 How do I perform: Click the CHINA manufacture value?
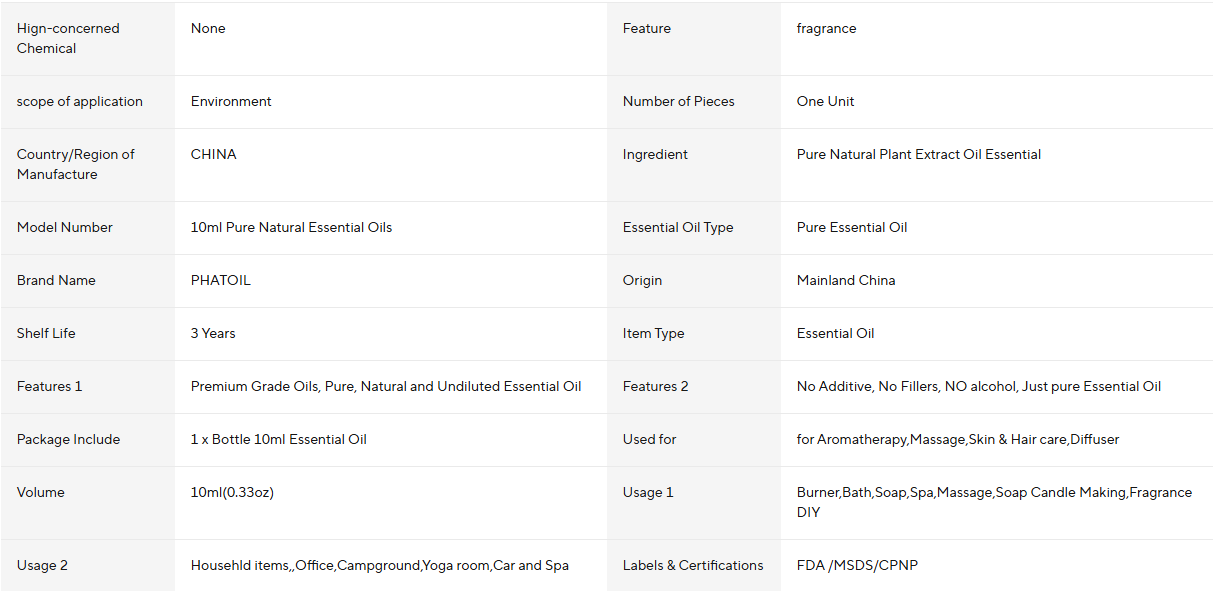pos(213,154)
